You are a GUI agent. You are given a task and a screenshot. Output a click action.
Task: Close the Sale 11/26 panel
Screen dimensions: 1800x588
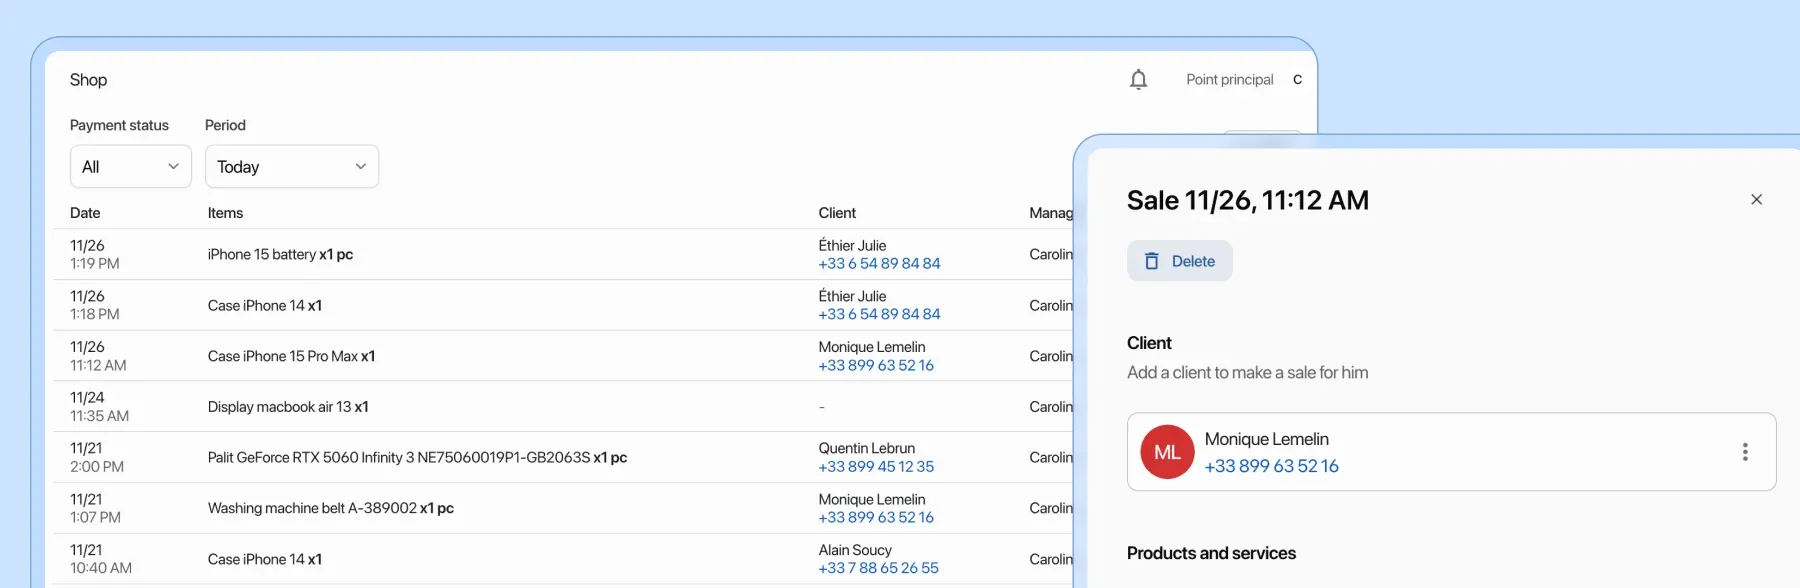(x=1756, y=200)
